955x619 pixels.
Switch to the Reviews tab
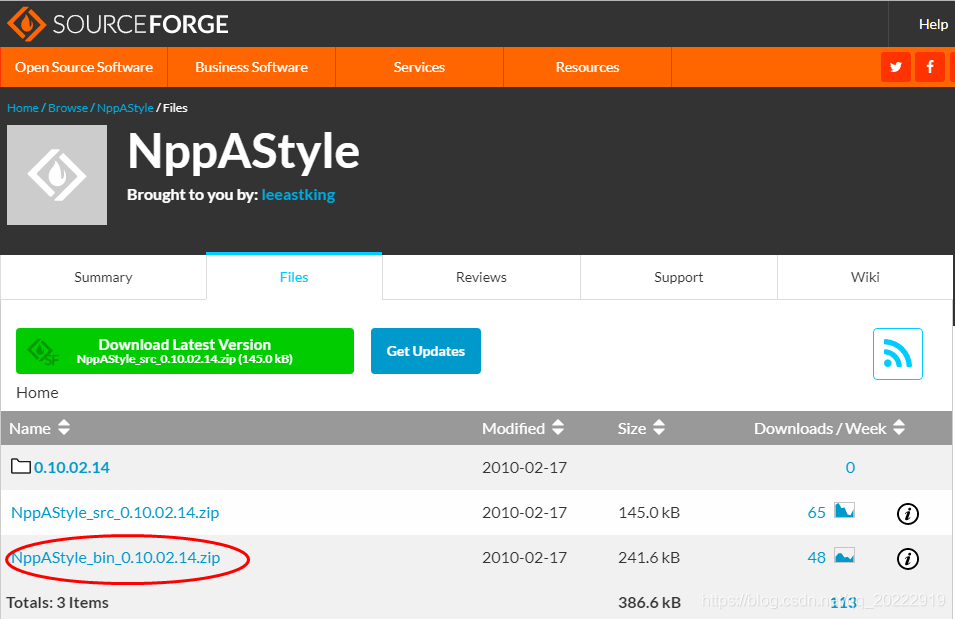[x=481, y=277]
